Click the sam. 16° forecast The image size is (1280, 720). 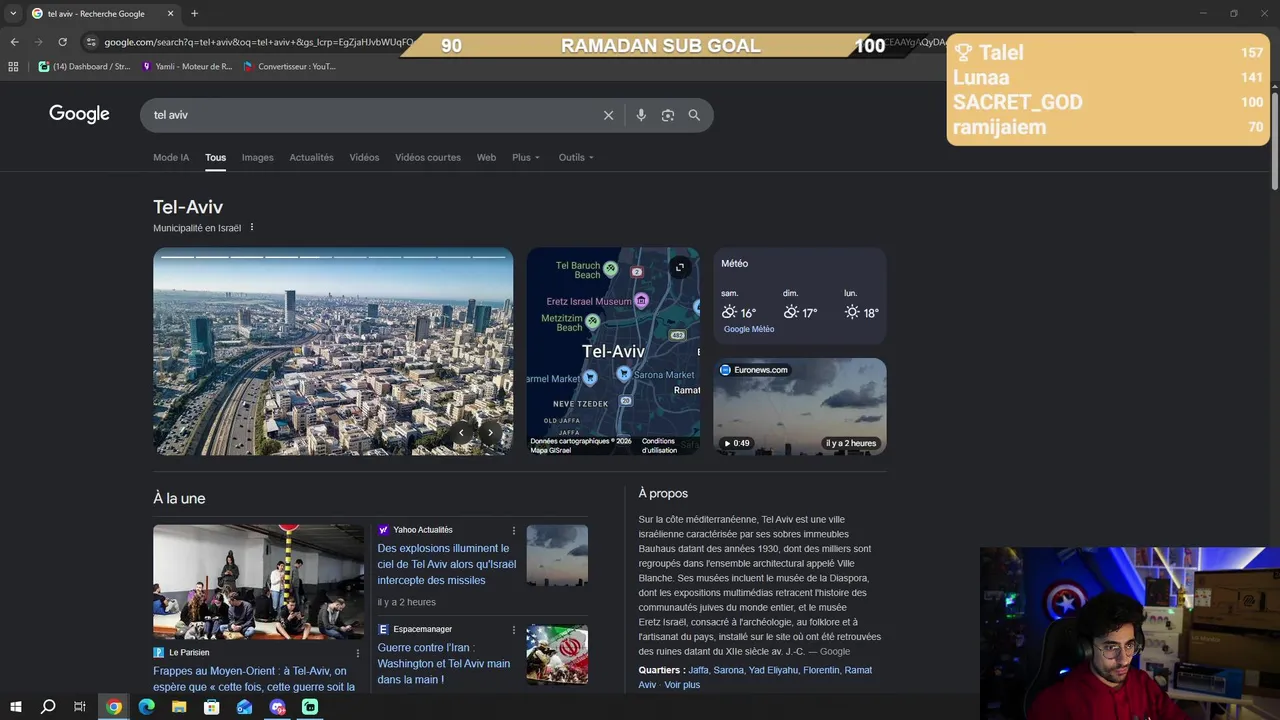739,305
